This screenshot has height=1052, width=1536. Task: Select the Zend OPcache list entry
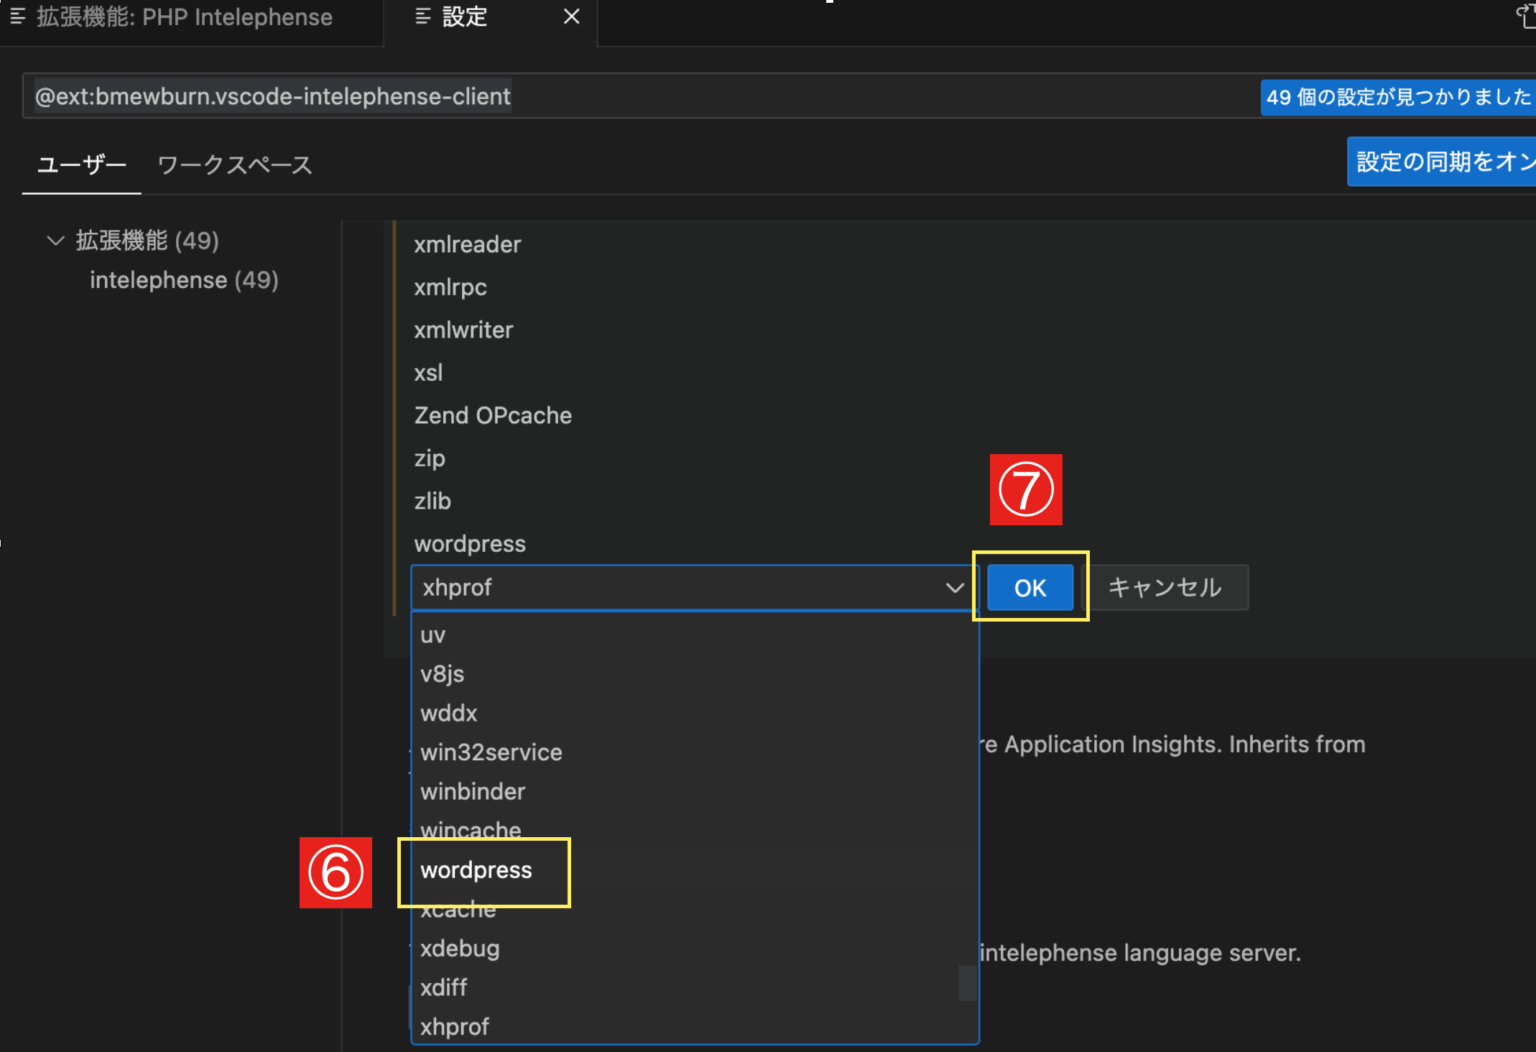tap(493, 415)
